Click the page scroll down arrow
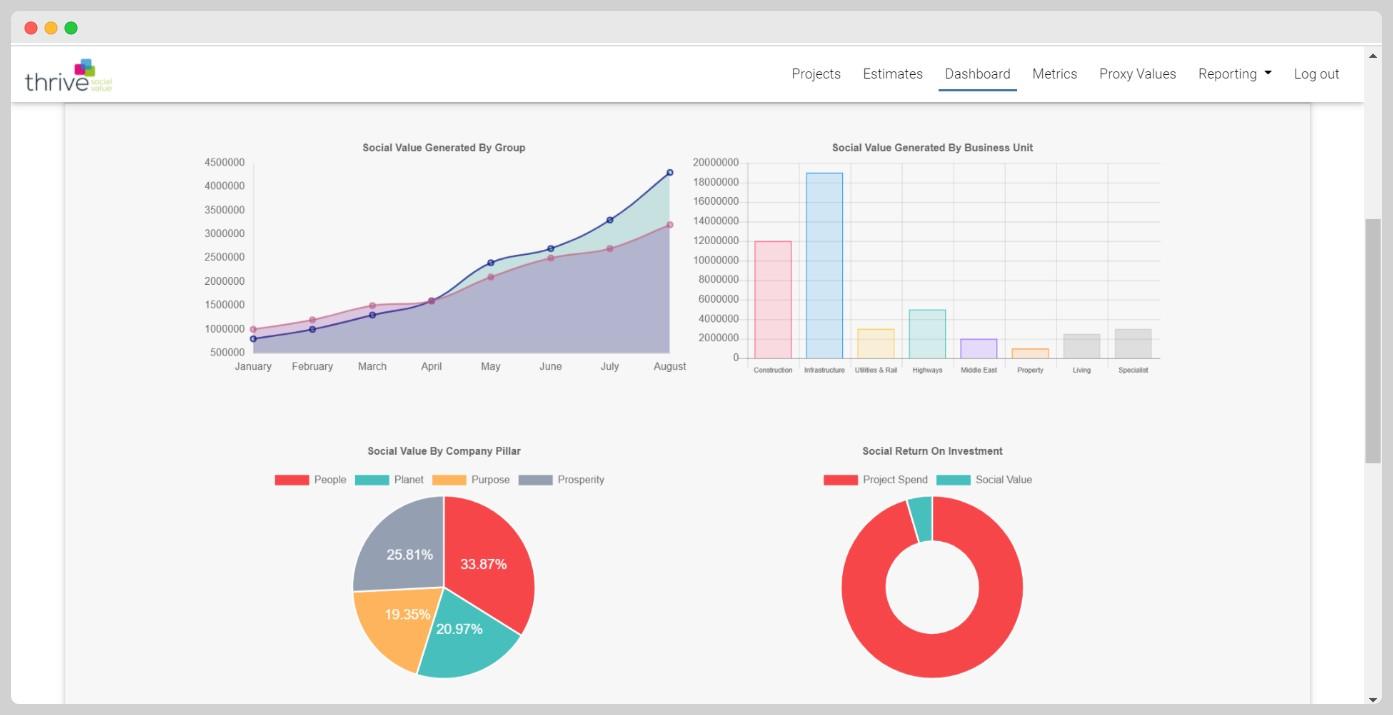Viewport: 1393px width, 715px height. (x=1373, y=699)
